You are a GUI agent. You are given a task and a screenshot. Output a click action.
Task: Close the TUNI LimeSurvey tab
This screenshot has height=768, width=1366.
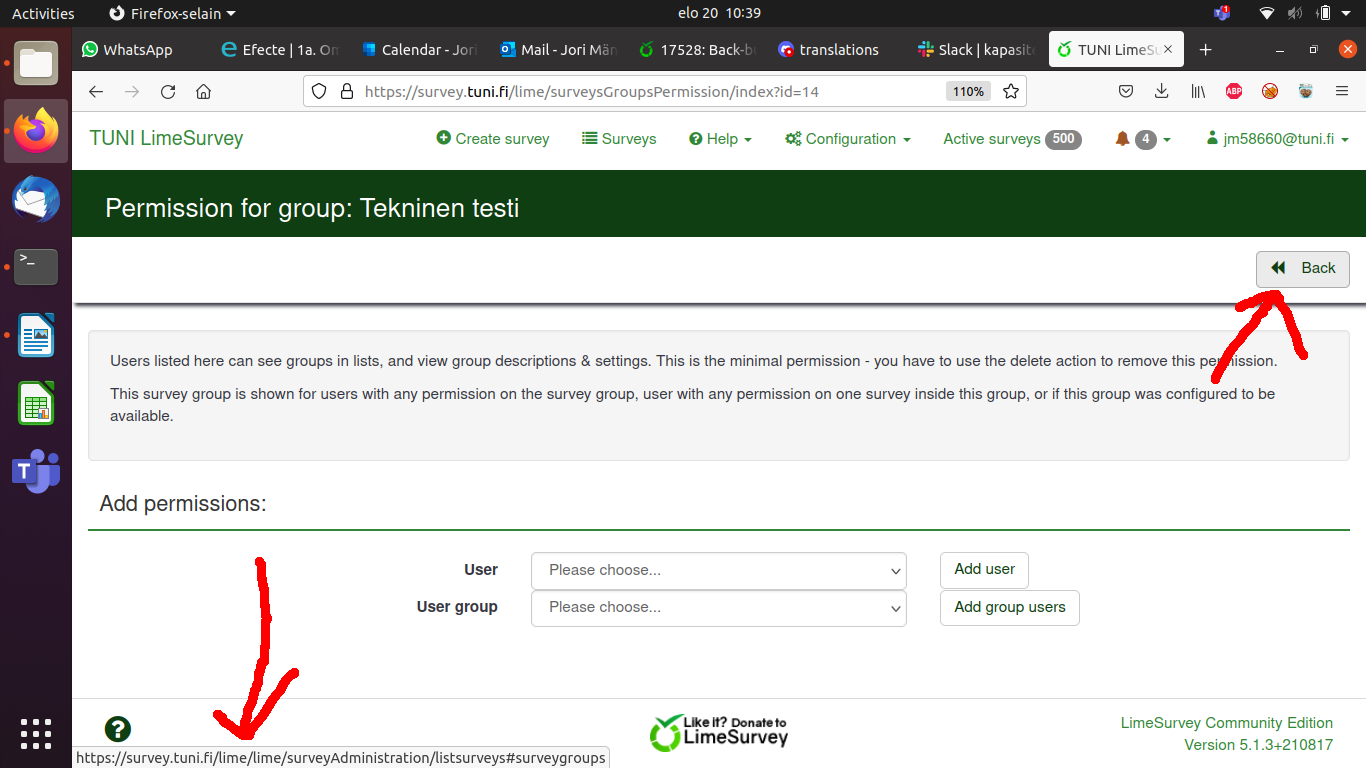[x=1167, y=50]
